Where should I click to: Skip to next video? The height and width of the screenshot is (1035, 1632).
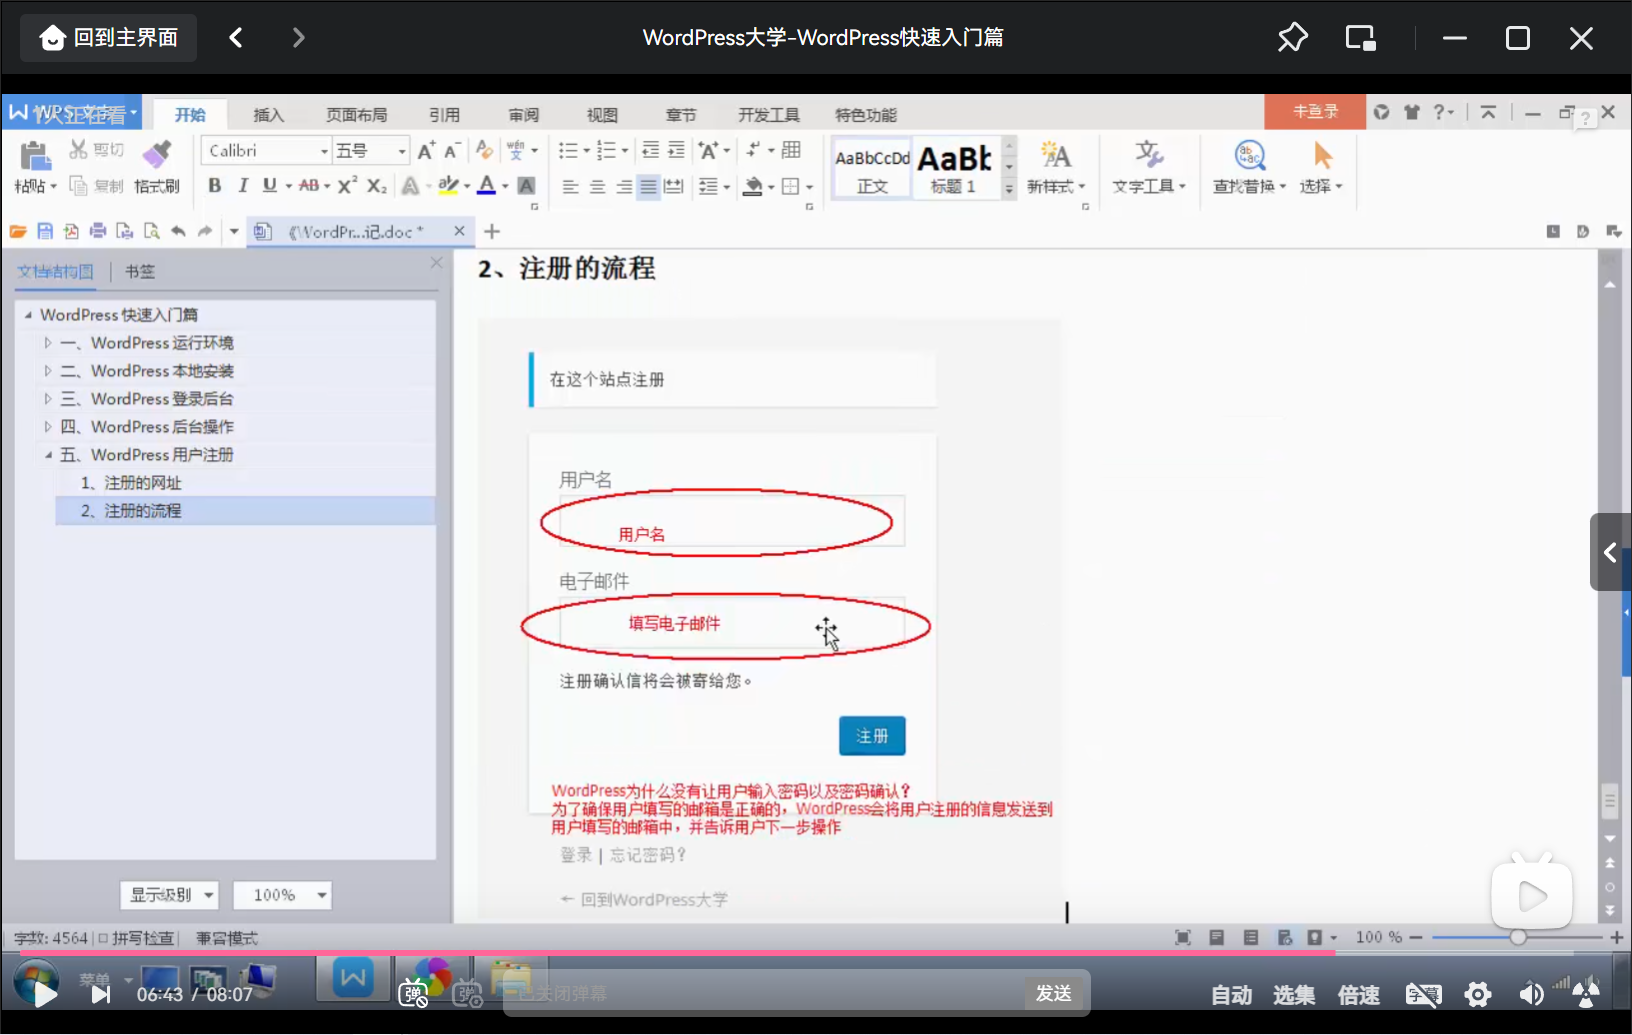pos(100,994)
